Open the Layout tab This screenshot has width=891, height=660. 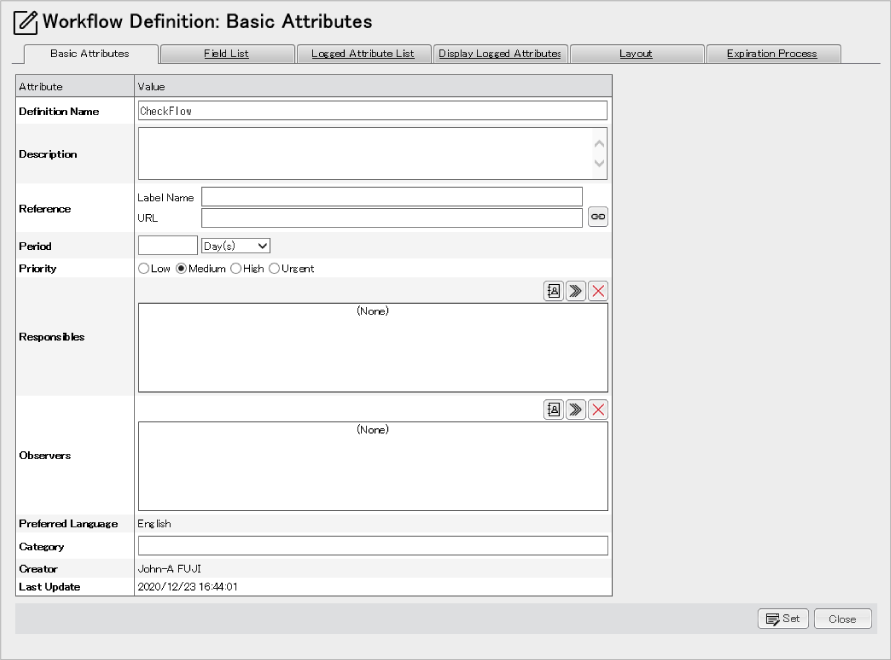coord(635,54)
